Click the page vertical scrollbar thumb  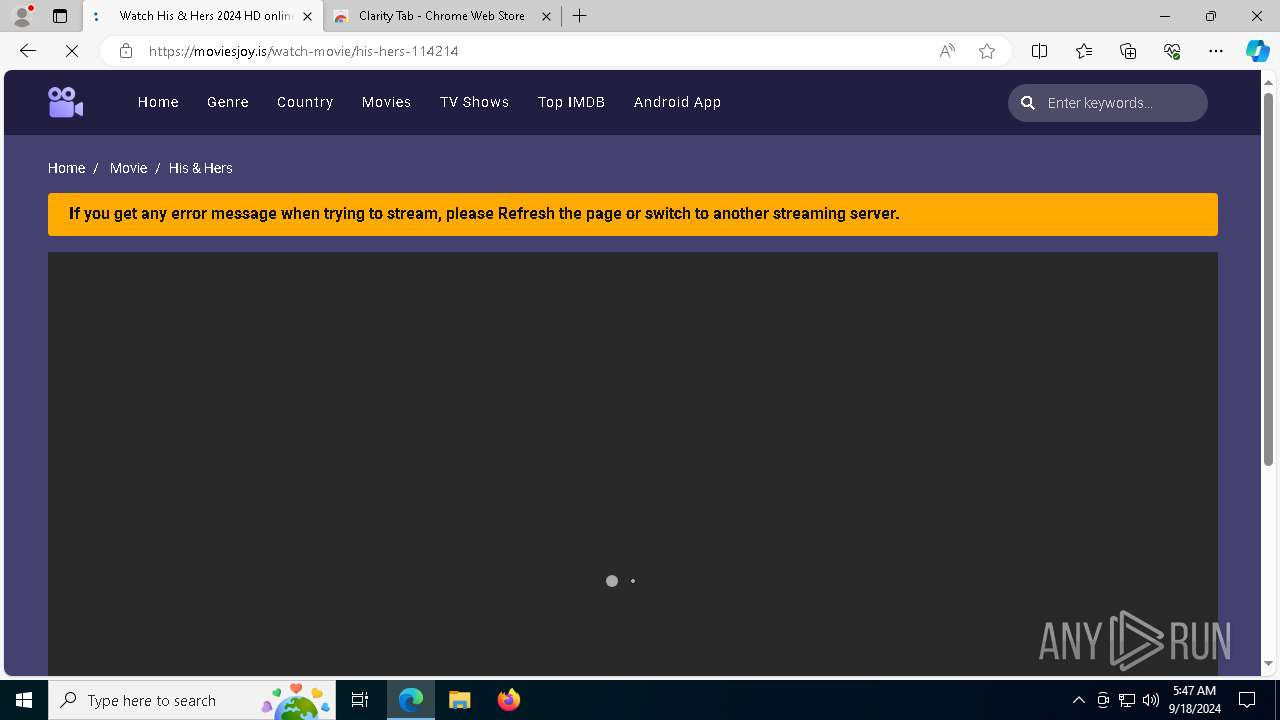pos(1268,278)
